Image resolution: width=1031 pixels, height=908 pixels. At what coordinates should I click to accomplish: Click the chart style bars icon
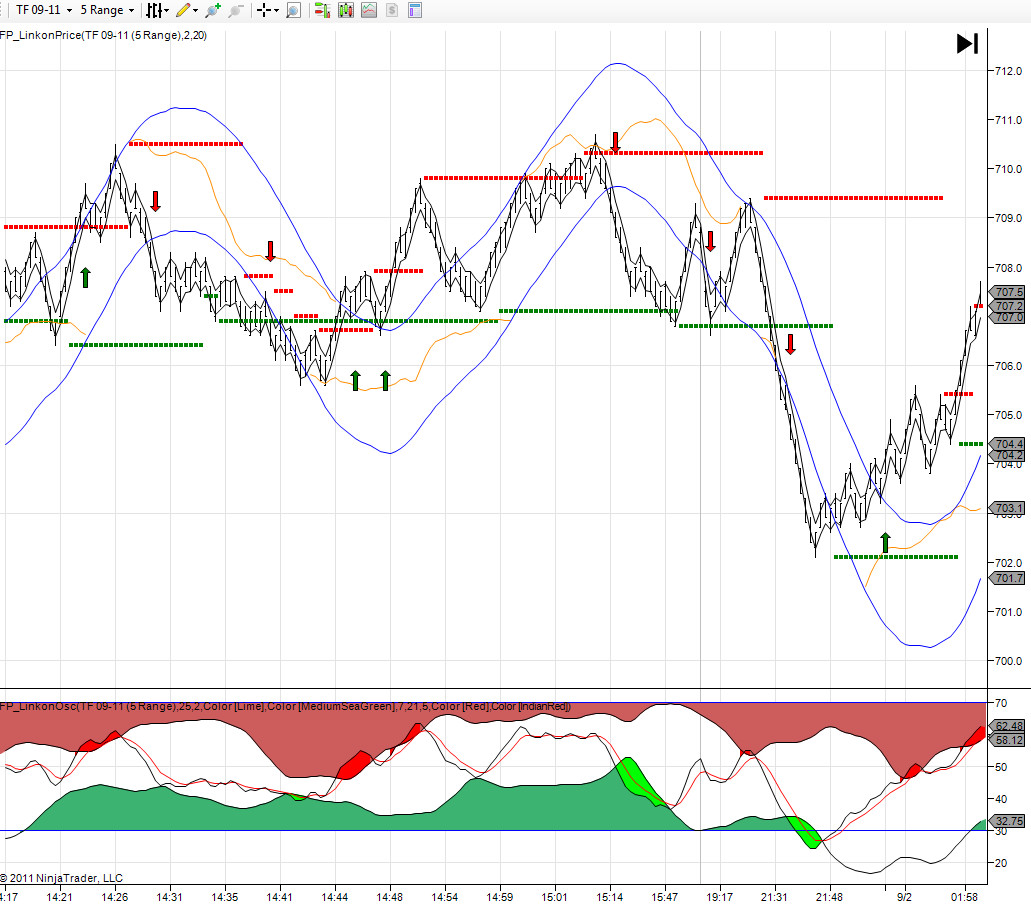click(154, 10)
